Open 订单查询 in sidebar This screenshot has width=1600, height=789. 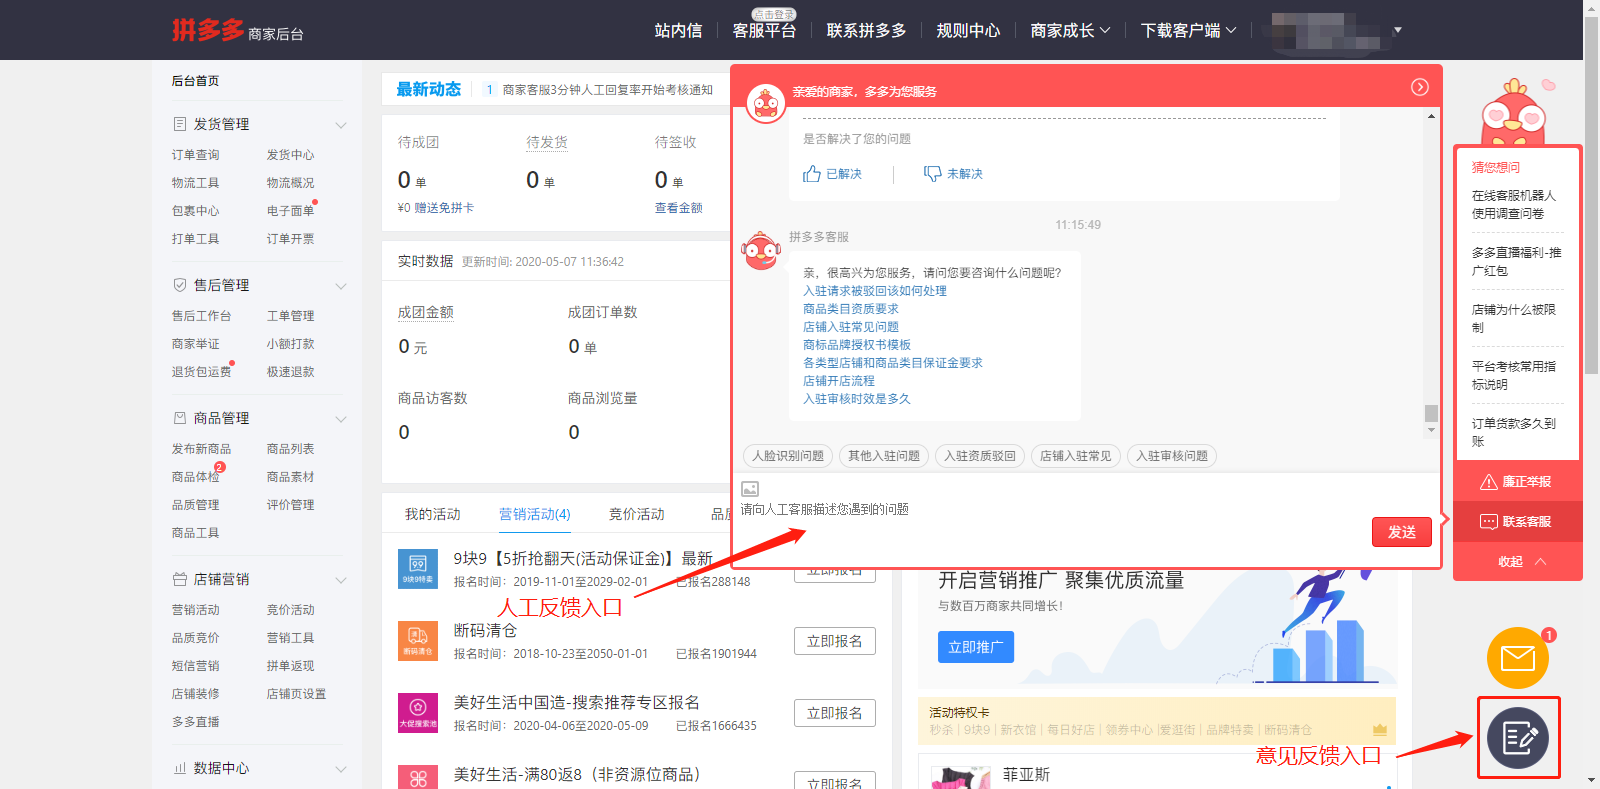point(196,155)
